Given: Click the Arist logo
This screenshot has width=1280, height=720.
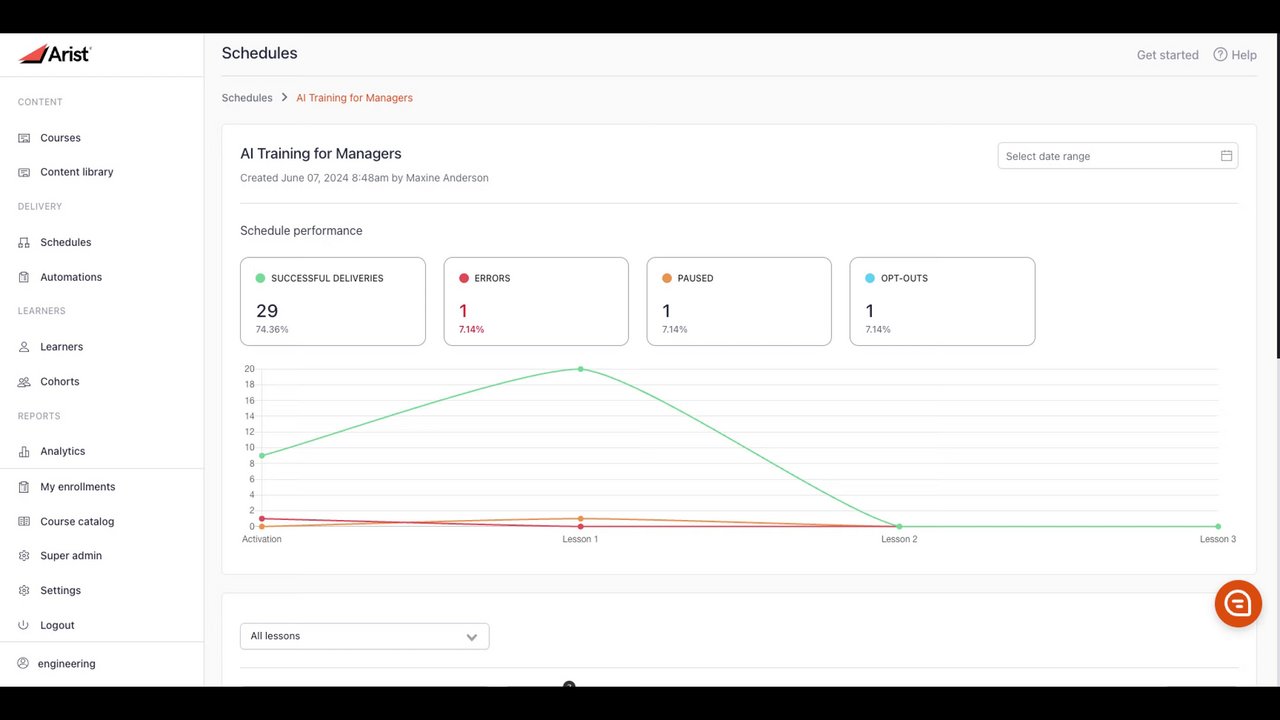Looking at the screenshot, I should click(55, 54).
